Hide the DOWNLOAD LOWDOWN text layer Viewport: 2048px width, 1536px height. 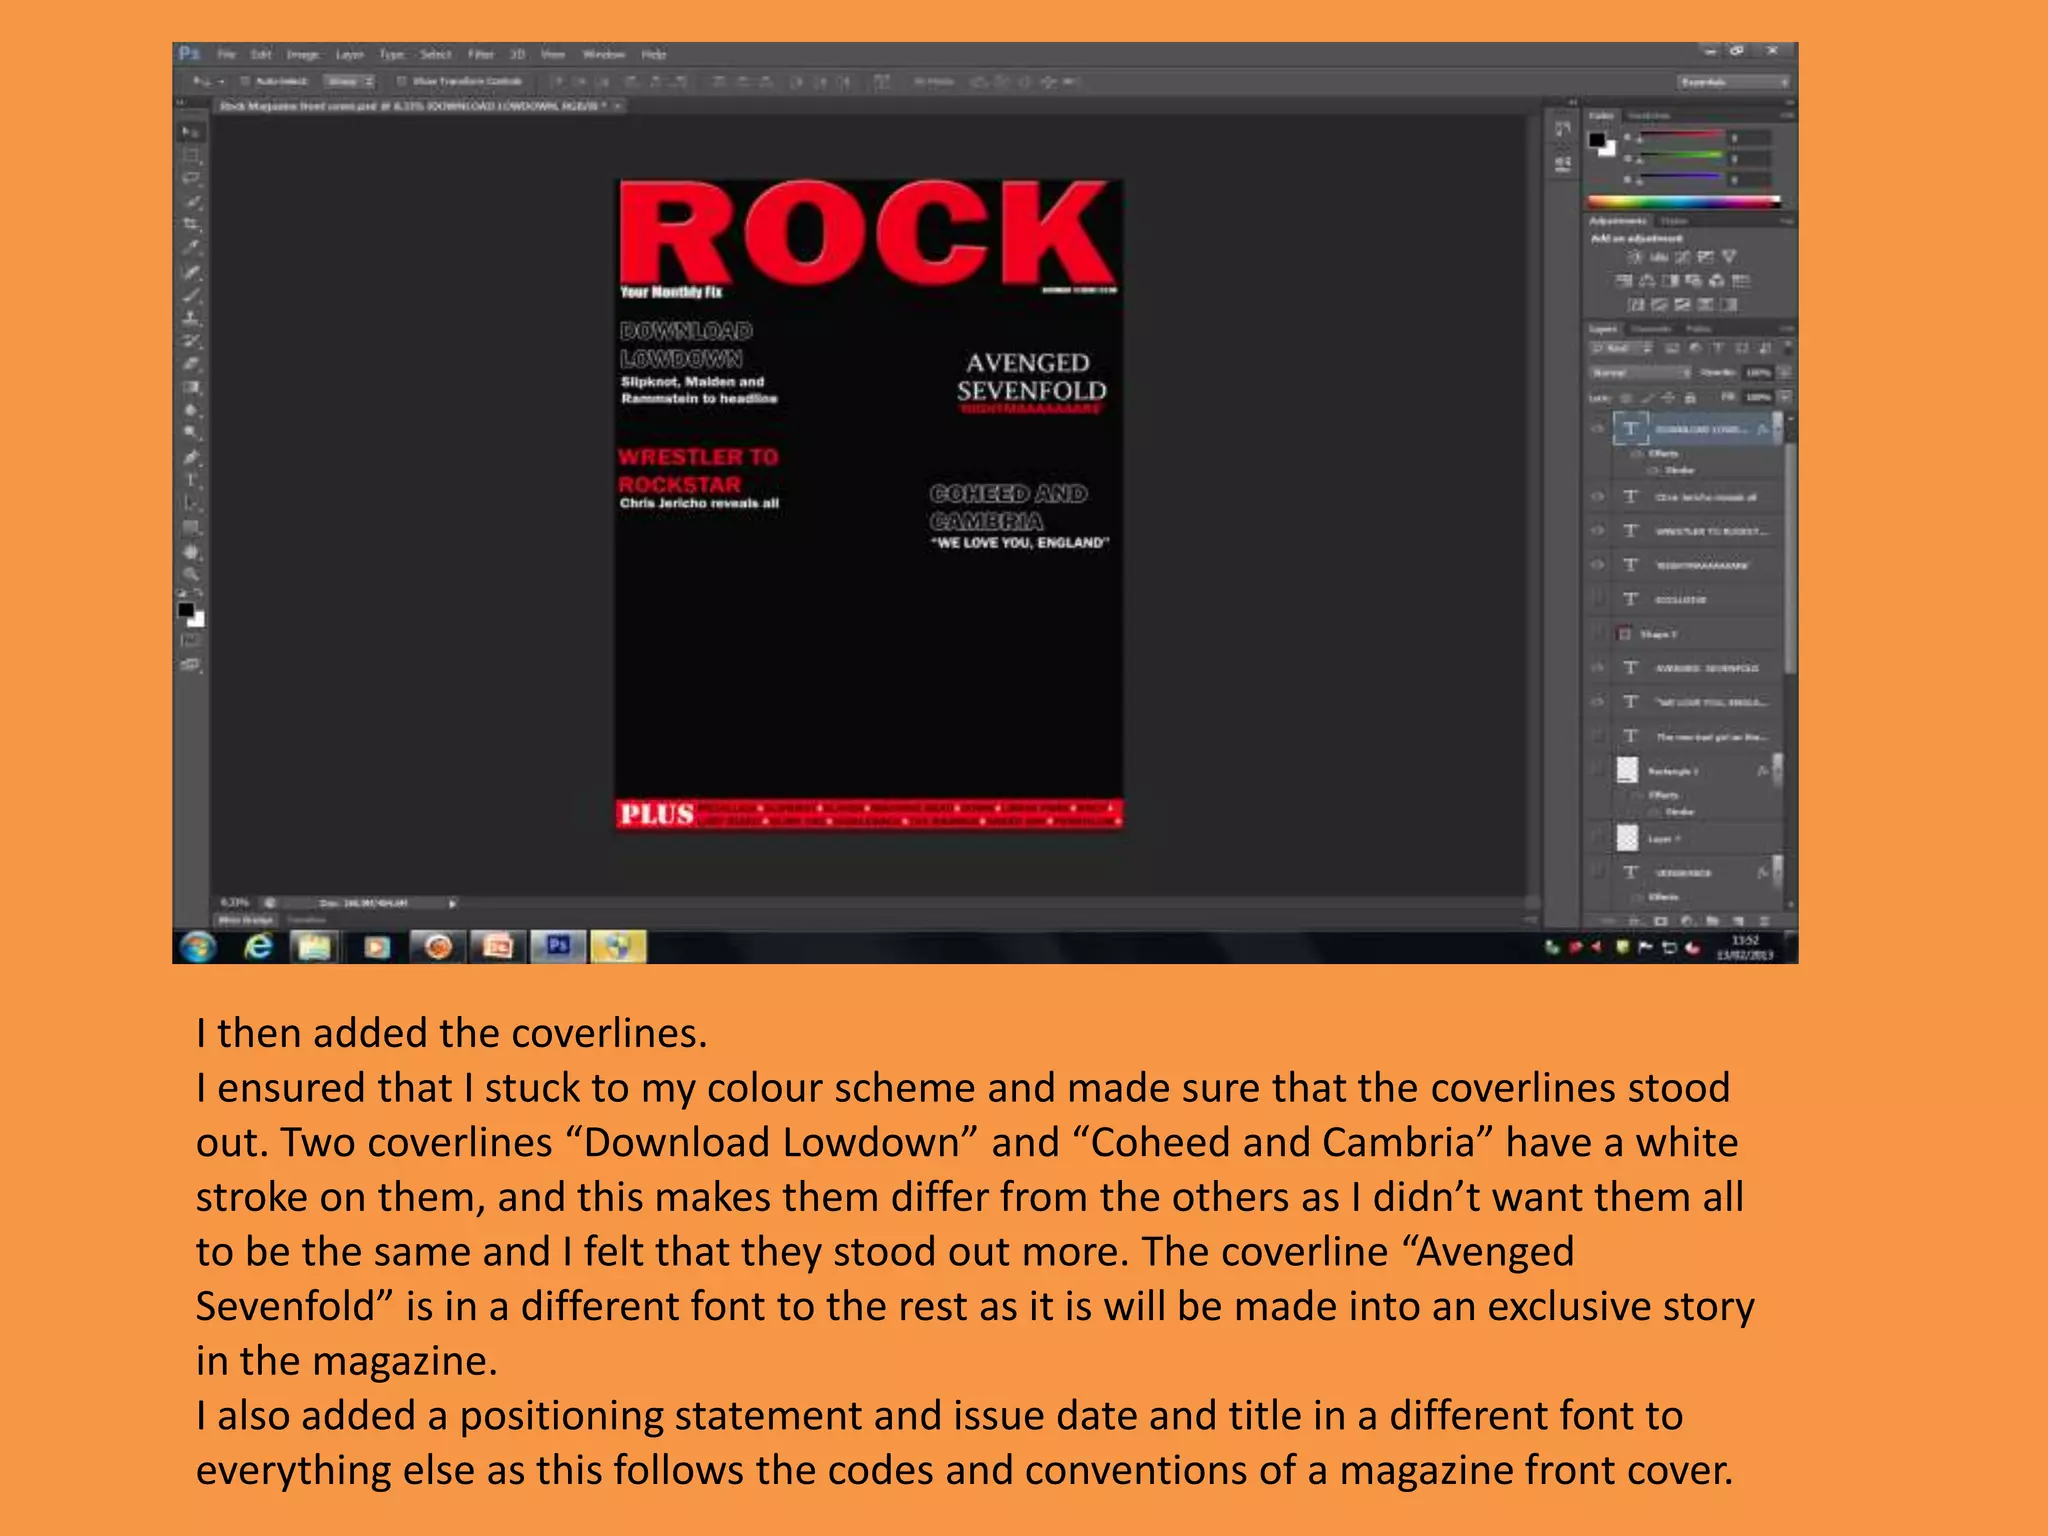pos(1598,429)
